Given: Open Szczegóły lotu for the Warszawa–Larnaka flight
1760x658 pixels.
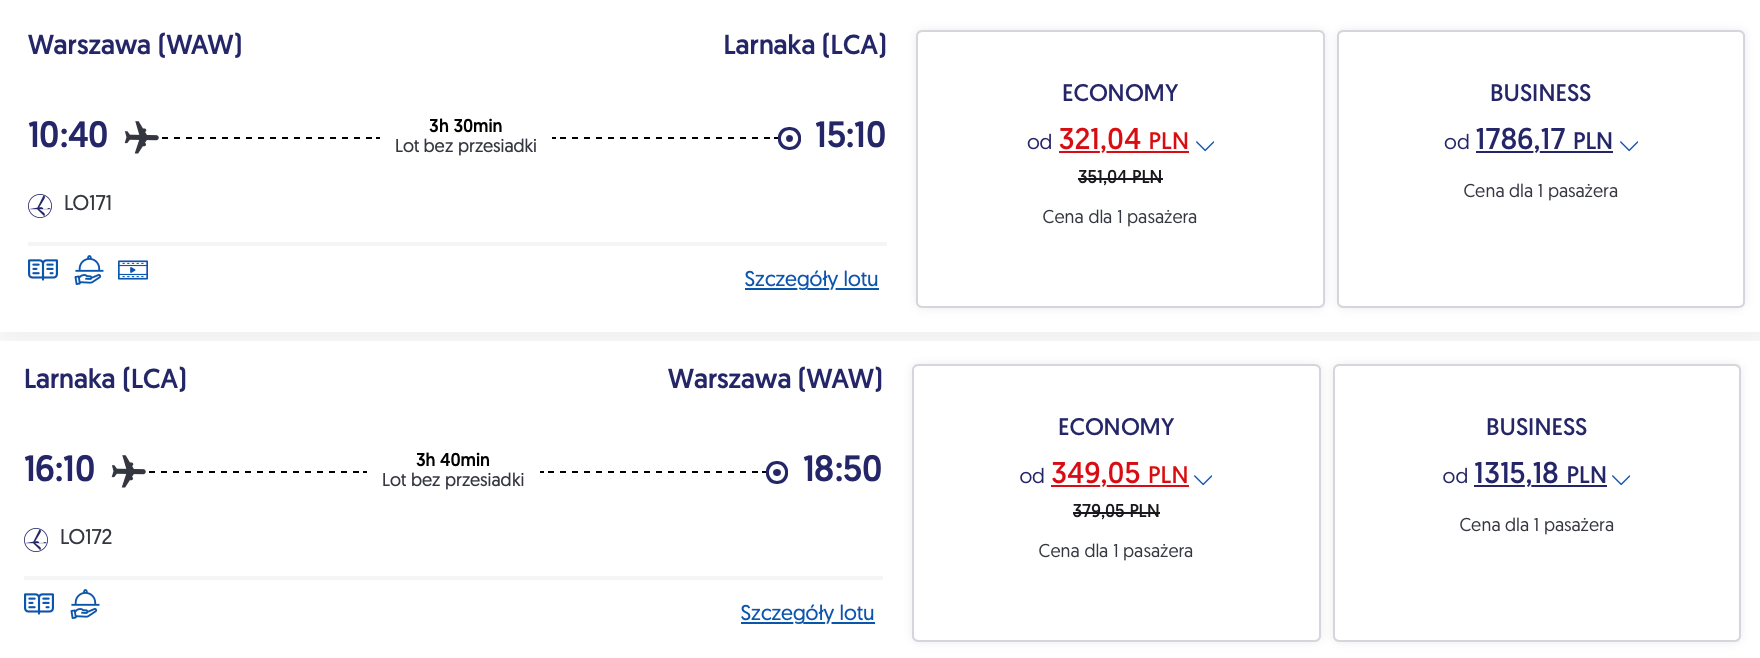Looking at the screenshot, I should click(811, 279).
